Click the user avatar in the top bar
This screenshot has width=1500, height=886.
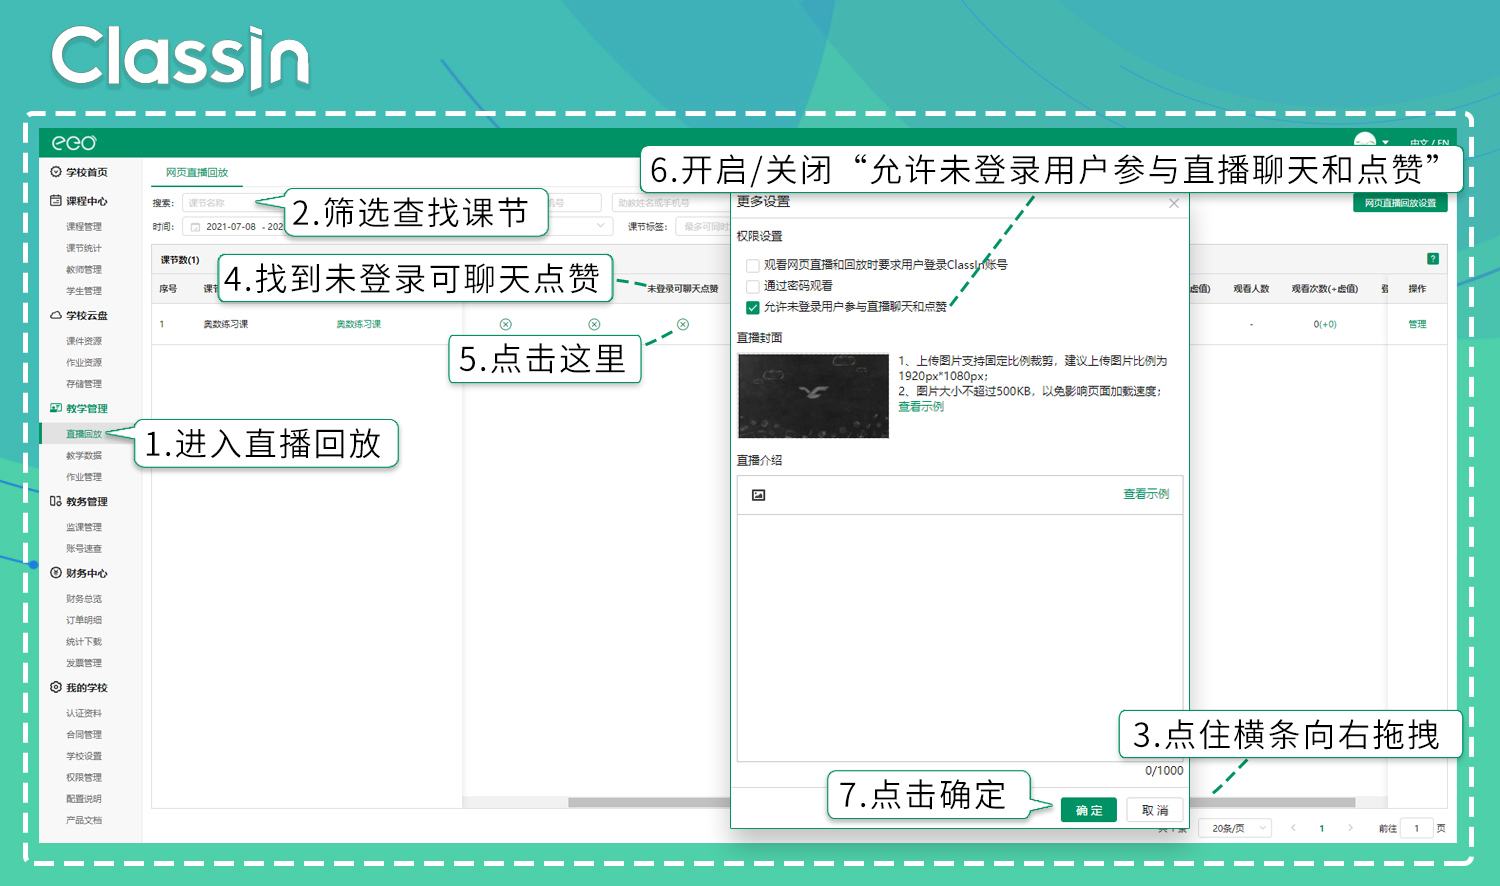(1365, 141)
